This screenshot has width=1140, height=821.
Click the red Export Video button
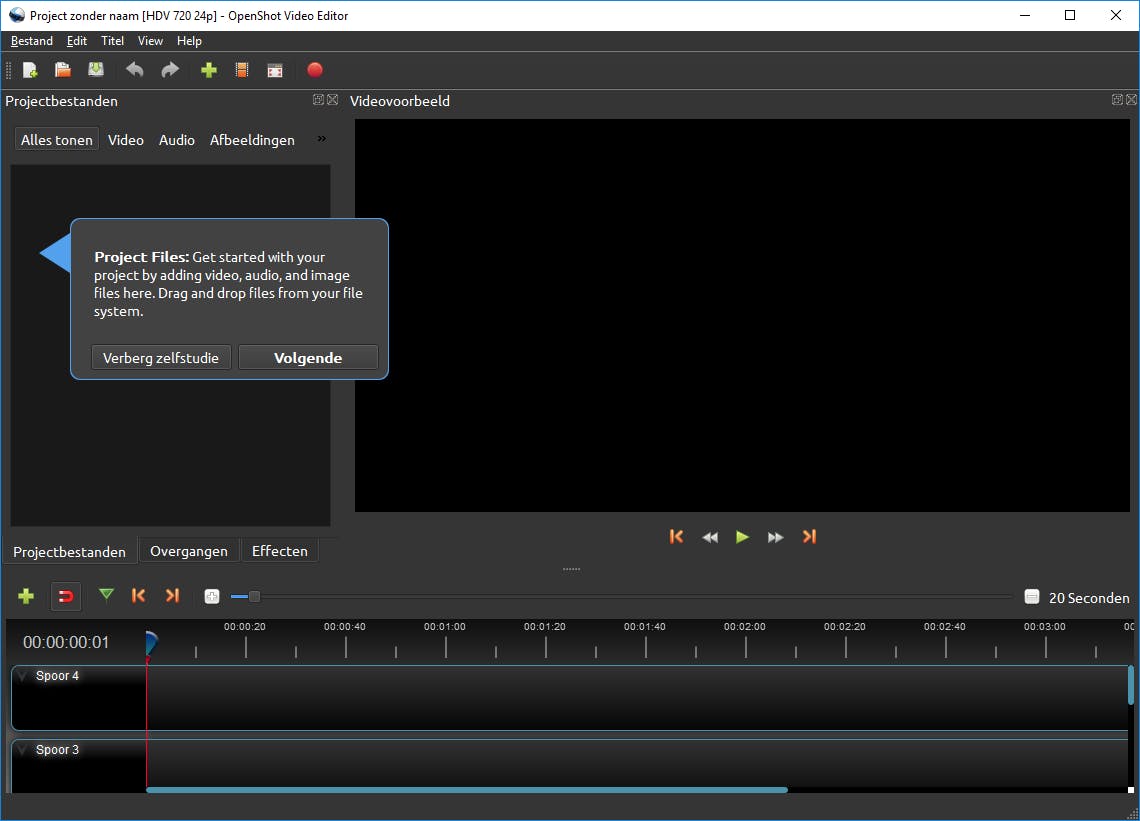pos(315,70)
